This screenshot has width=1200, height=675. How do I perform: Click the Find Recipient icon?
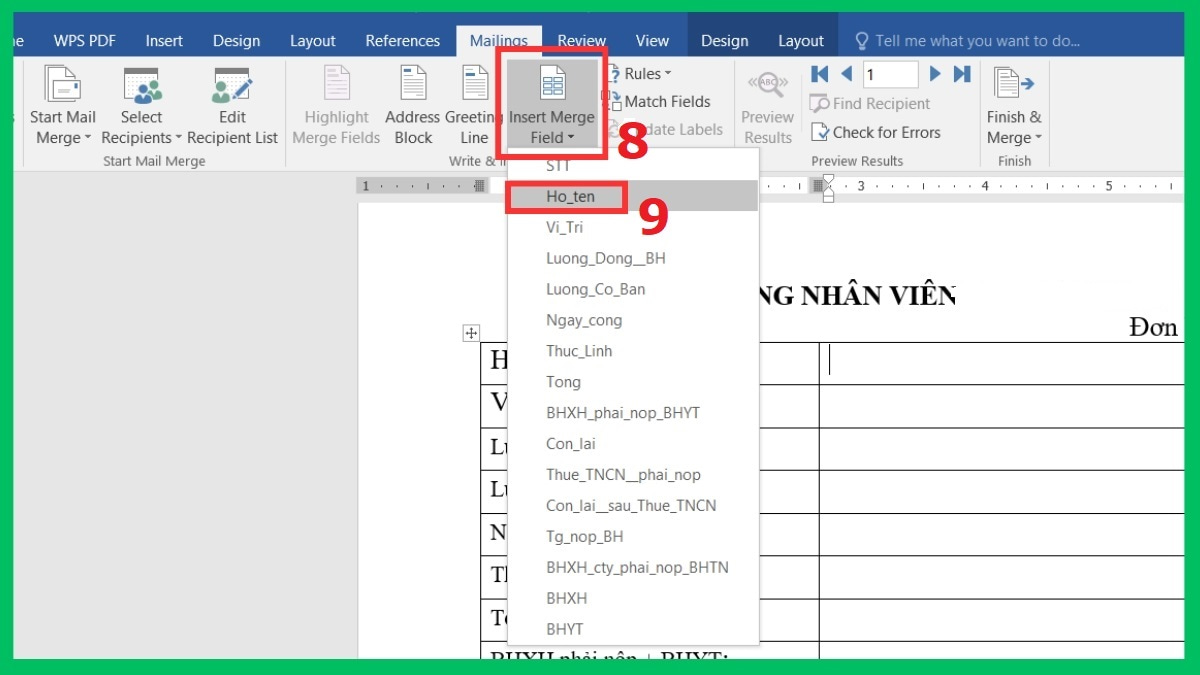(x=872, y=103)
